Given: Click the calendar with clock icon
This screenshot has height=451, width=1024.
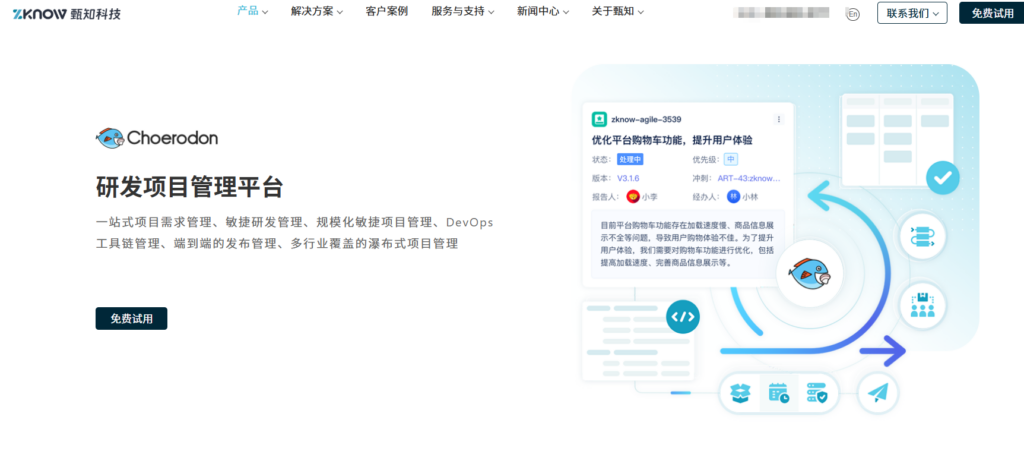Looking at the screenshot, I should click(778, 394).
